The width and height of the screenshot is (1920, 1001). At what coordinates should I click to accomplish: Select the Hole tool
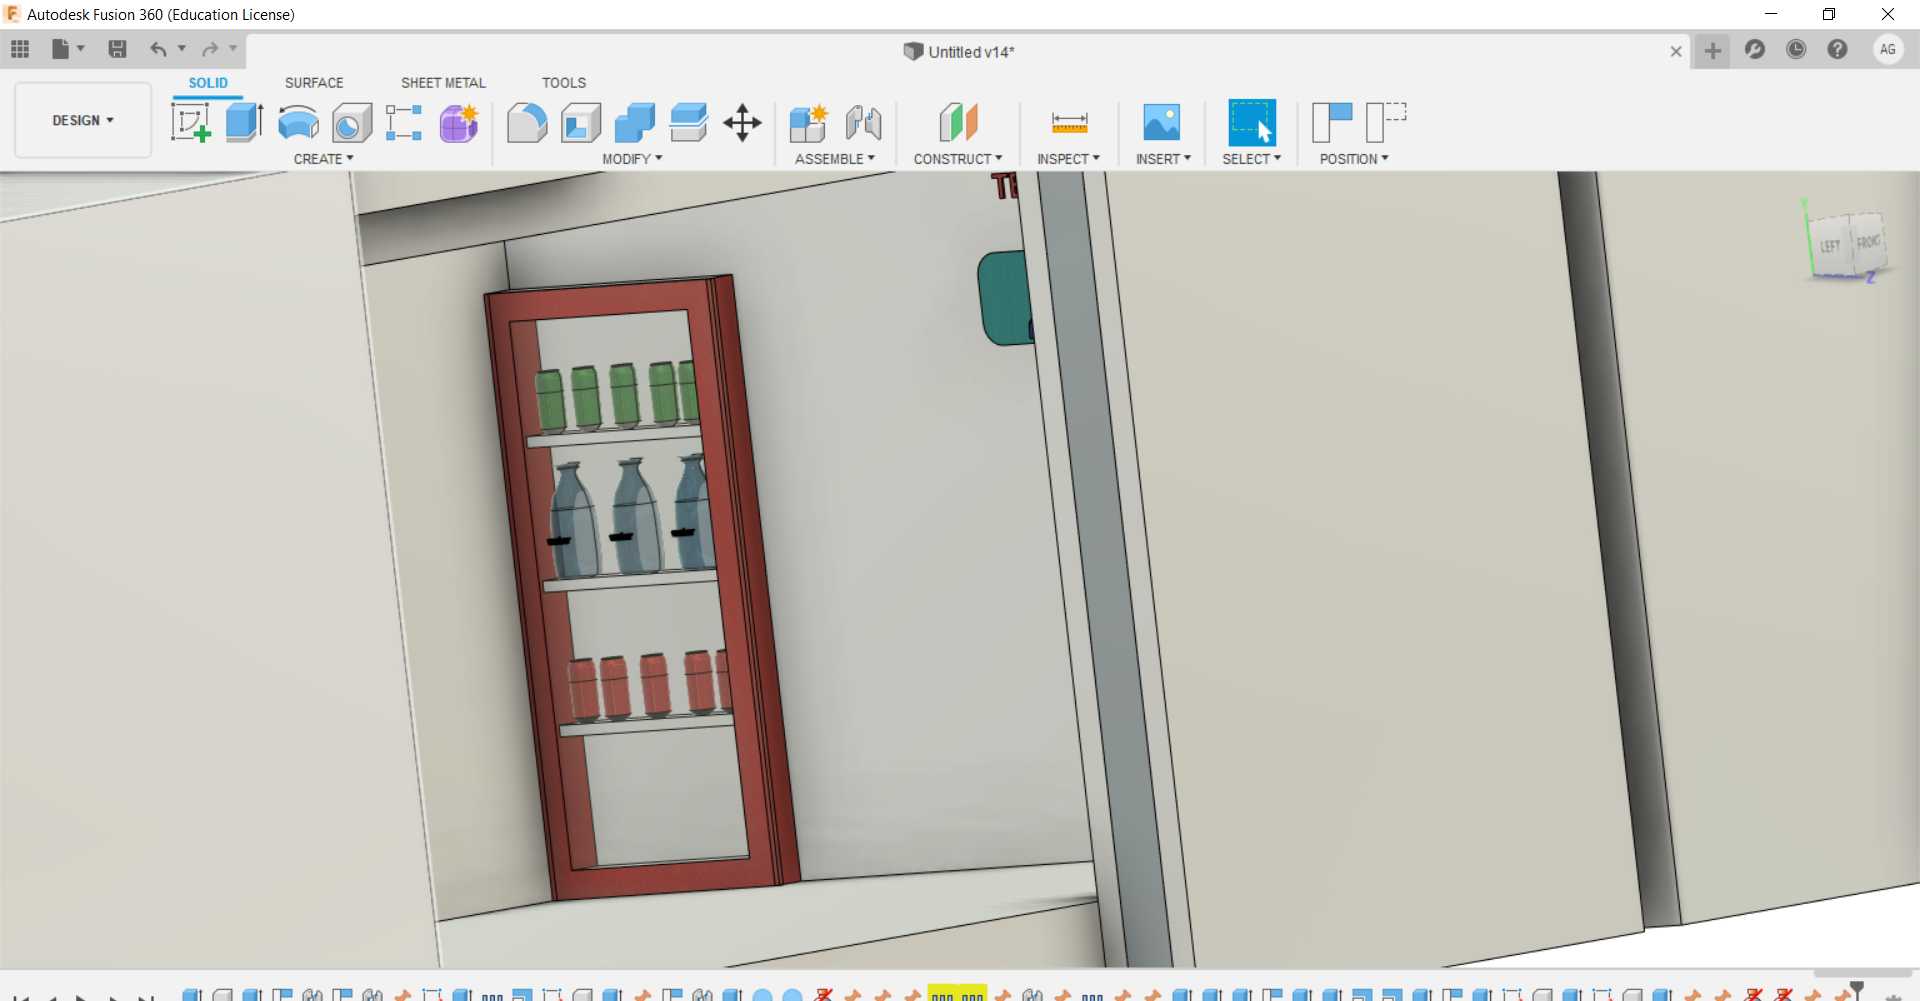(352, 123)
